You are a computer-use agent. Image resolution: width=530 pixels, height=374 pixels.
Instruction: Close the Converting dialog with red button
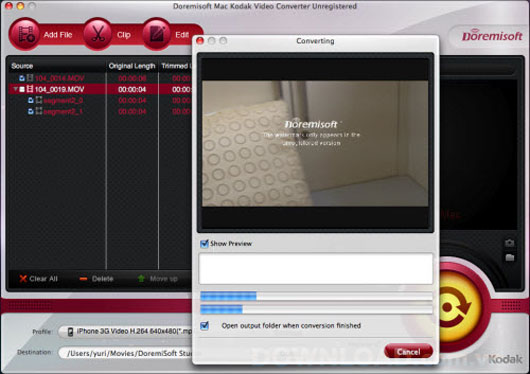coord(200,41)
